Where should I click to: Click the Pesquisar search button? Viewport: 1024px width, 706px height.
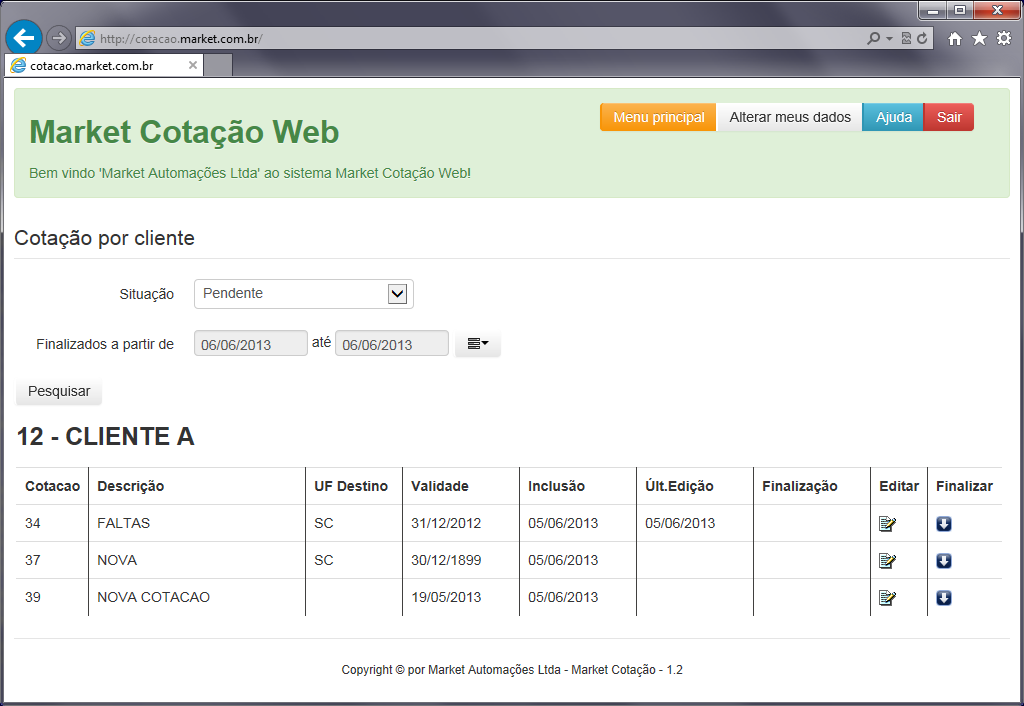59,391
